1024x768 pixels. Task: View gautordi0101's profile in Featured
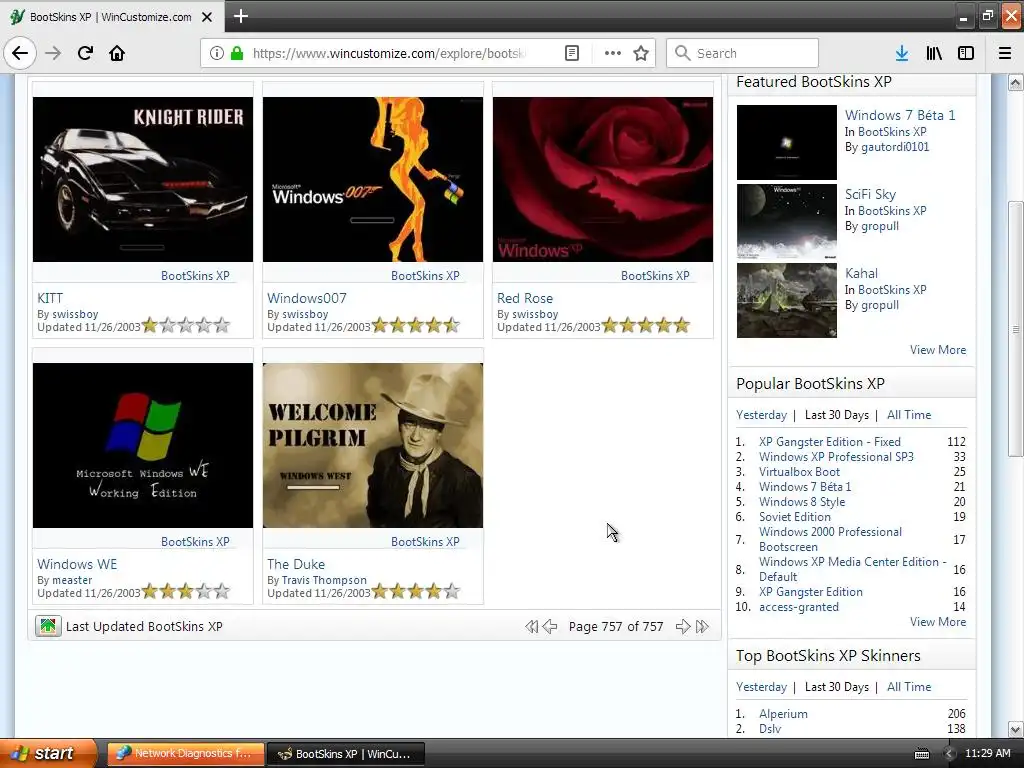click(x=895, y=147)
